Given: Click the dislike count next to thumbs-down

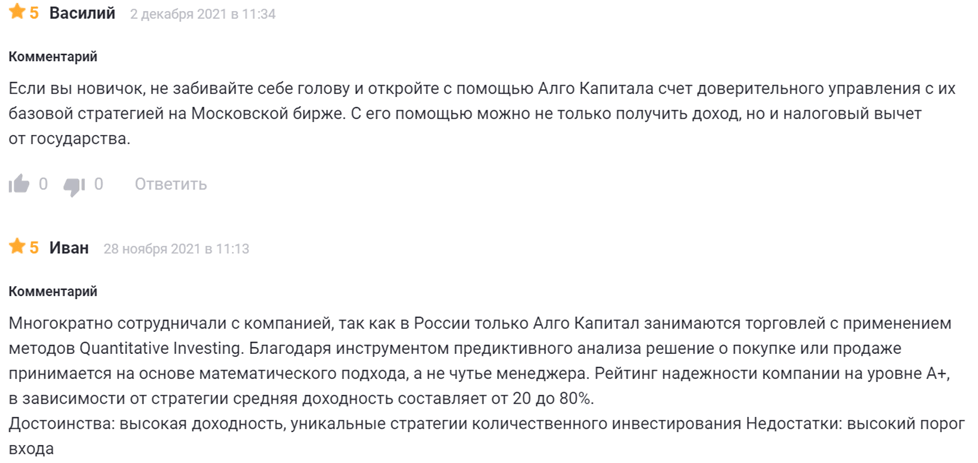Looking at the screenshot, I should [98, 184].
